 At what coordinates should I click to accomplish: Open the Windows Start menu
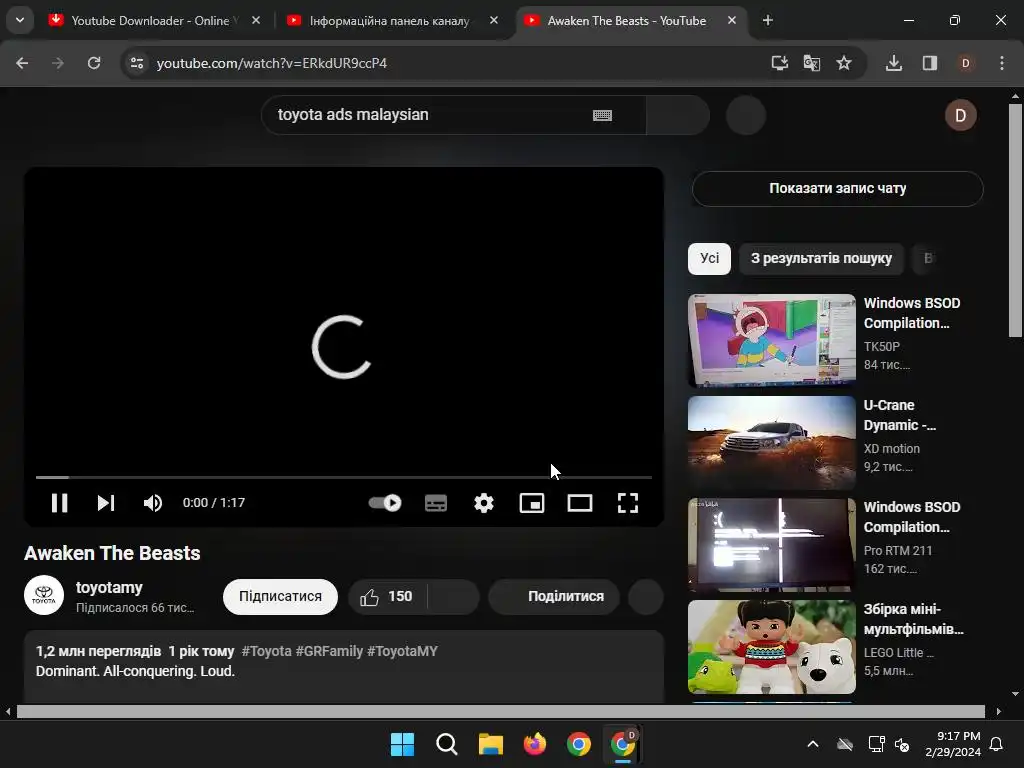point(402,744)
